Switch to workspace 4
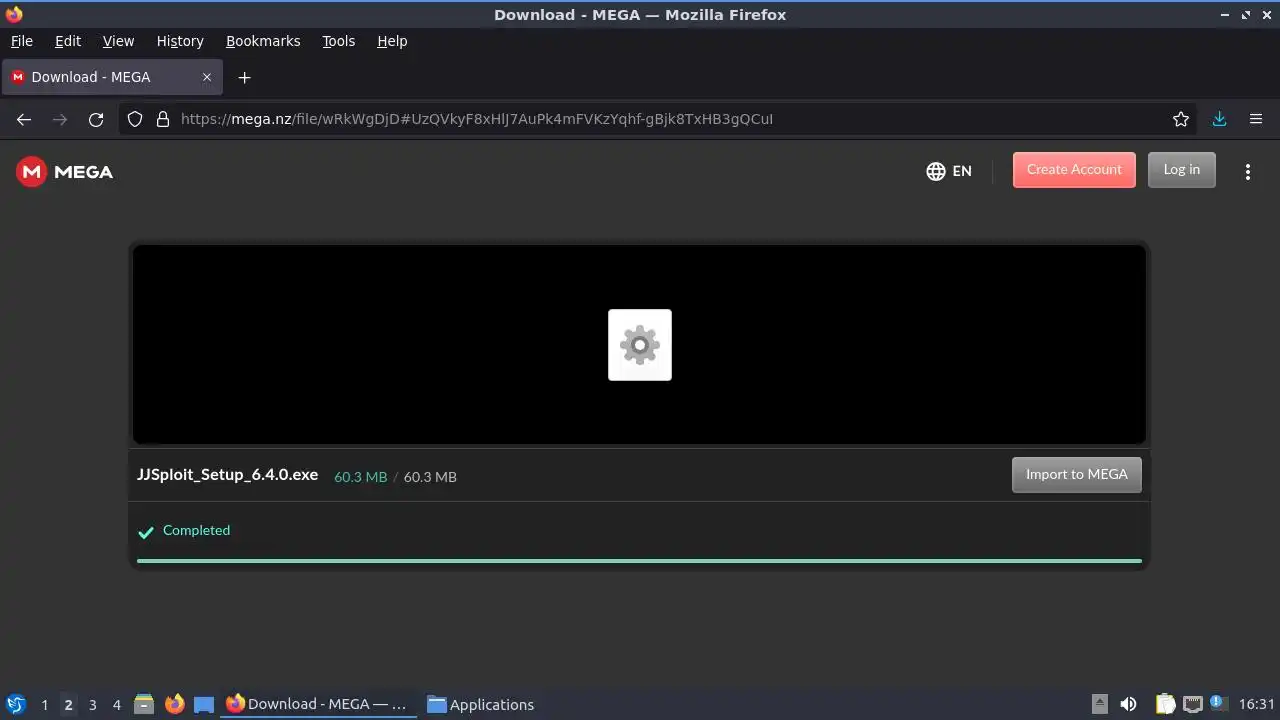 [x=116, y=705]
